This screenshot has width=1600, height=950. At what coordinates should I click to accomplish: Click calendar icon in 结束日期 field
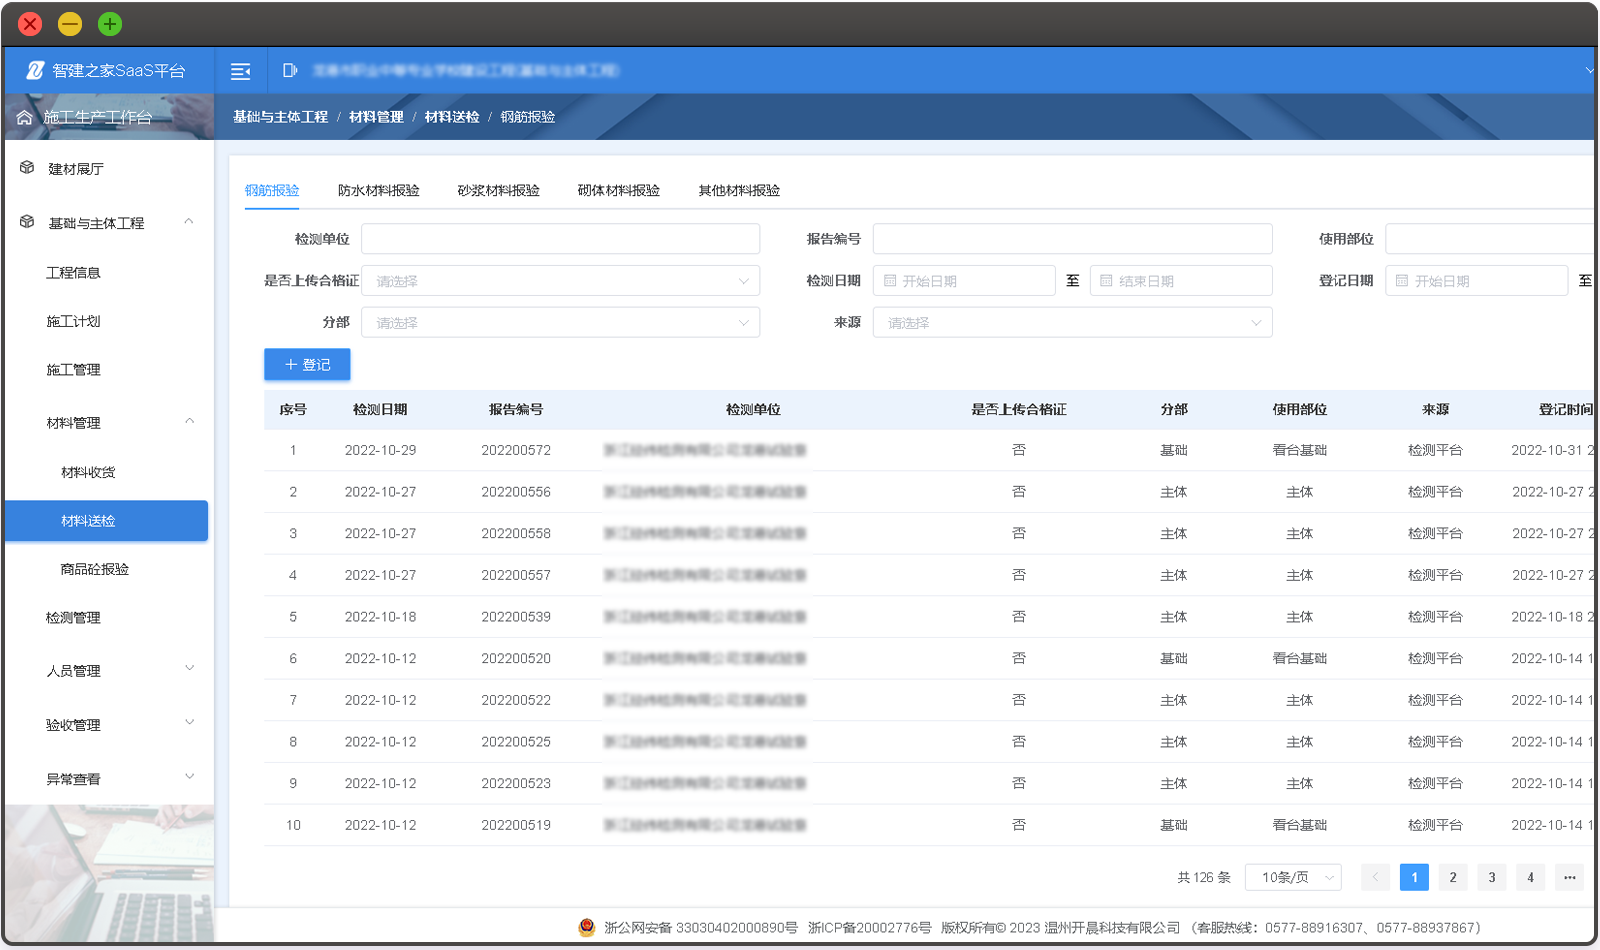(1106, 281)
